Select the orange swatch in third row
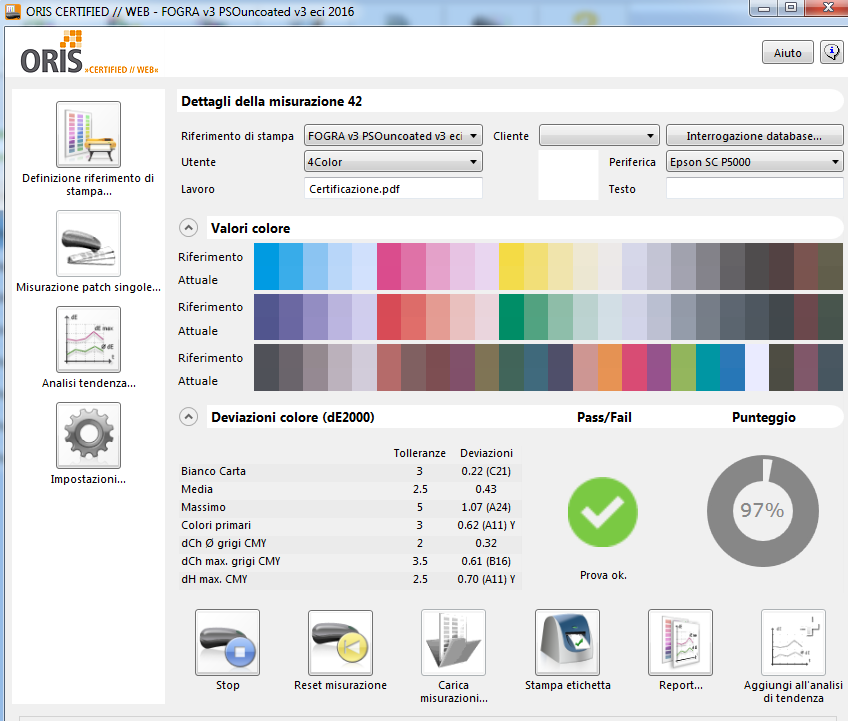The height and width of the screenshot is (721, 848). [610, 367]
